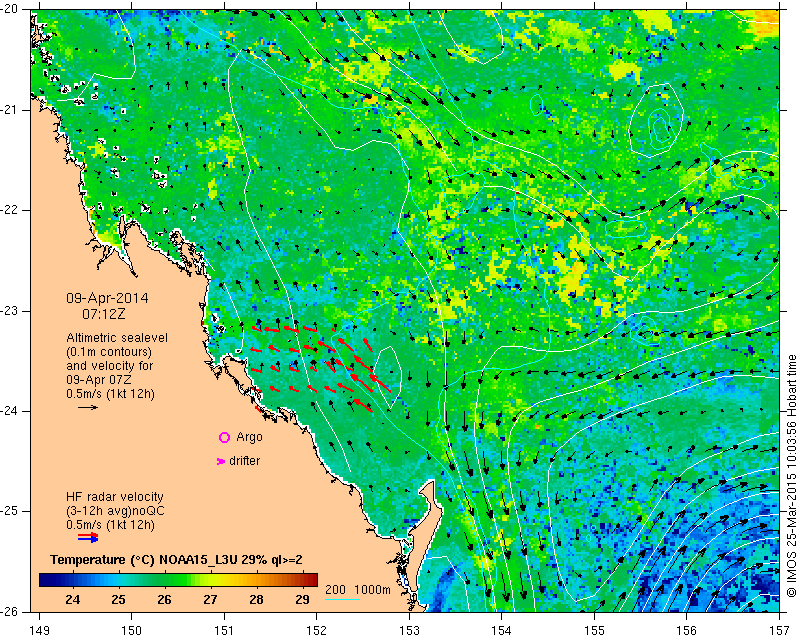Click the magenta drifter legend marker
The width and height of the screenshot is (800, 640).
(x=221, y=461)
